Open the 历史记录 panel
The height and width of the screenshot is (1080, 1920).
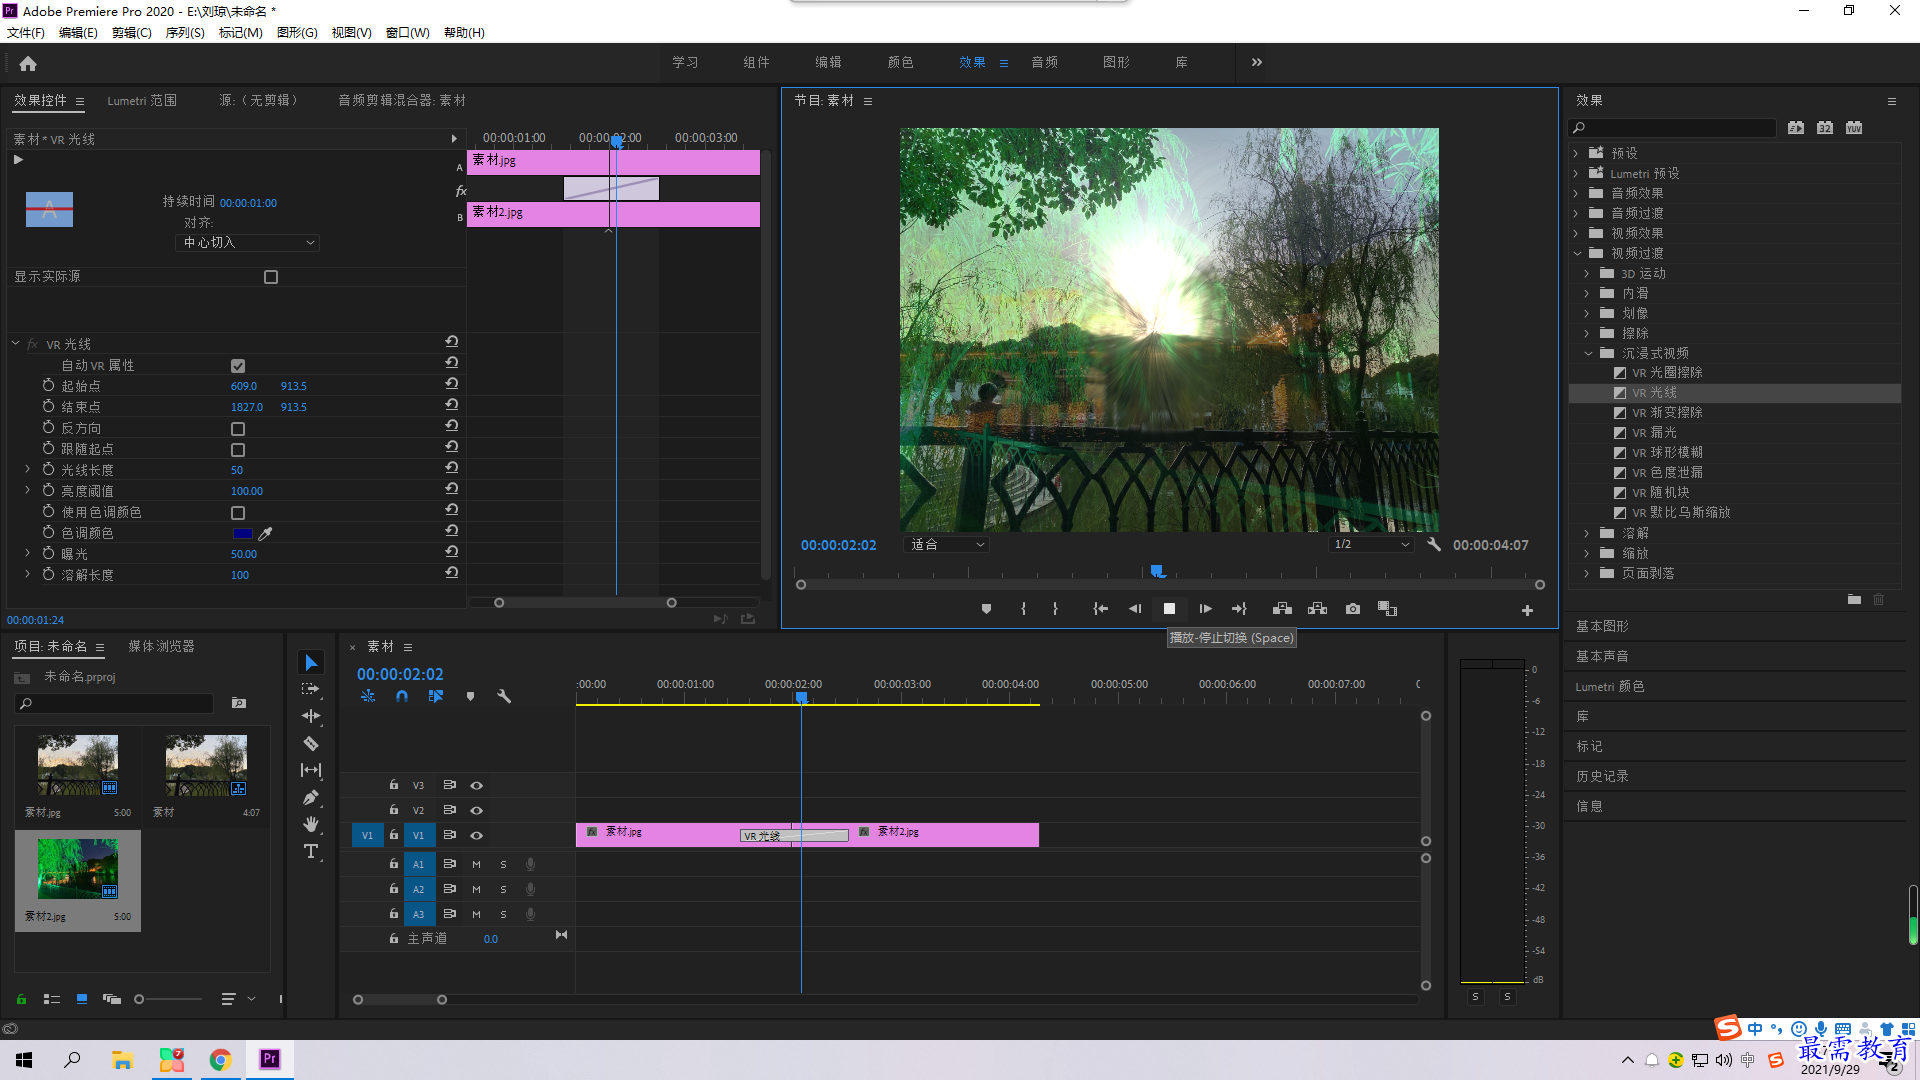coord(1602,776)
